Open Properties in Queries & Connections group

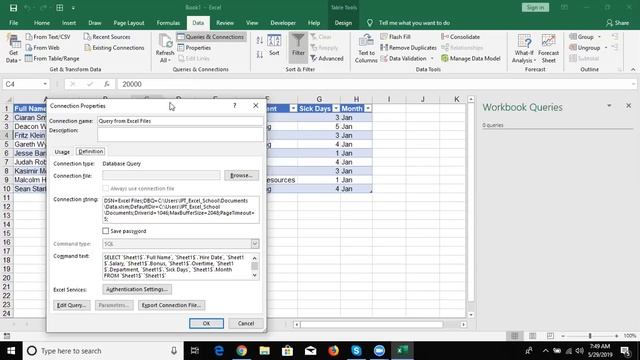[194, 48]
